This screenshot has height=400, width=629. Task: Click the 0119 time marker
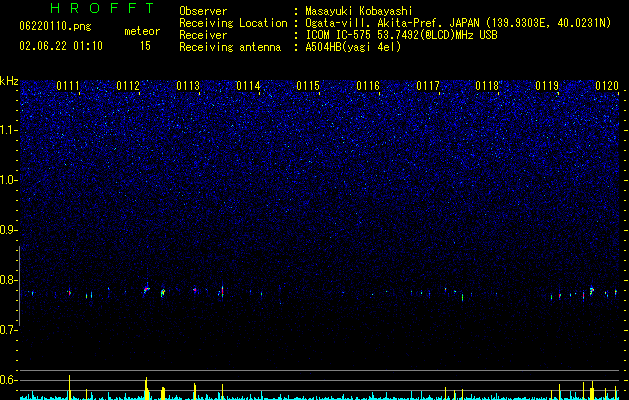point(547,86)
